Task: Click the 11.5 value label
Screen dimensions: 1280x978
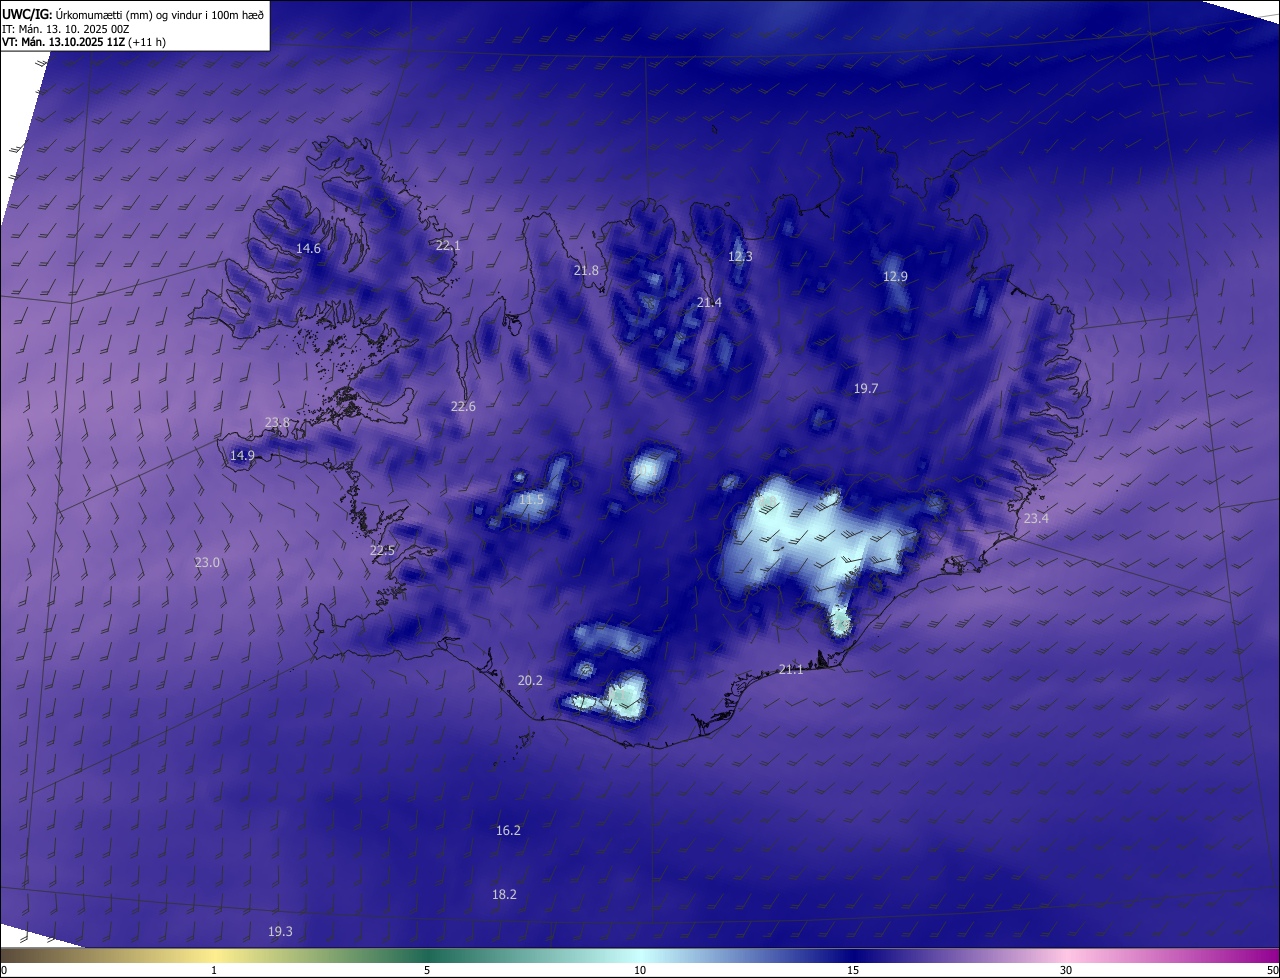Action: [x=531, y=499]
